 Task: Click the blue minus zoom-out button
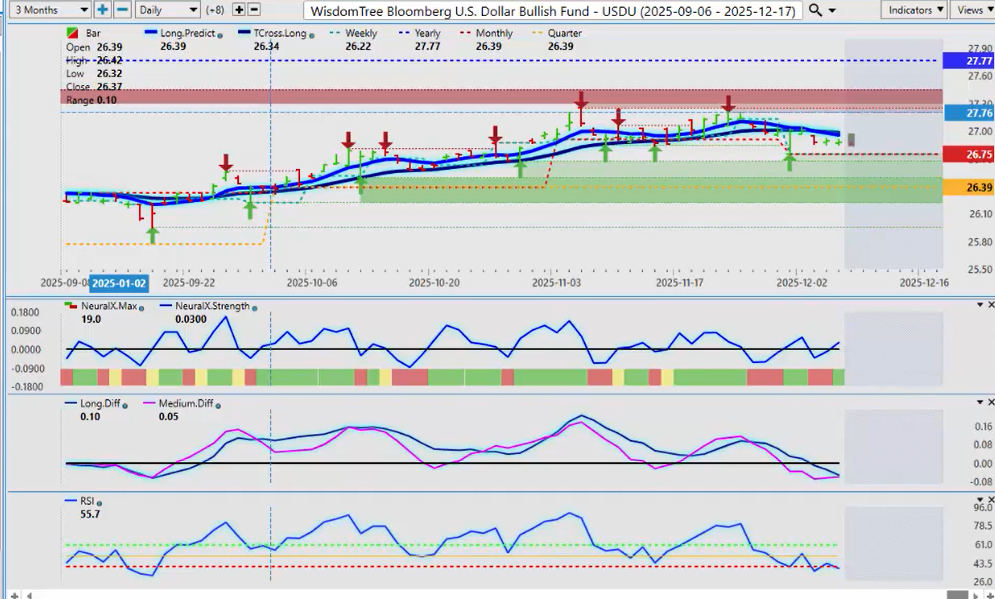pyautogui.click(x=122, y=9)
